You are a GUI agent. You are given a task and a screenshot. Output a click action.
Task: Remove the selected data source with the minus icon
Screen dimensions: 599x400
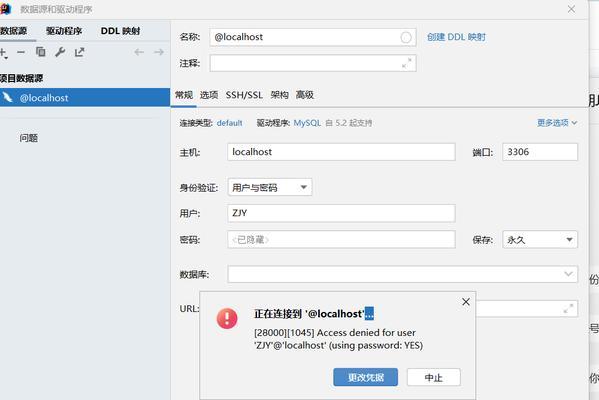tap(21, 52)
